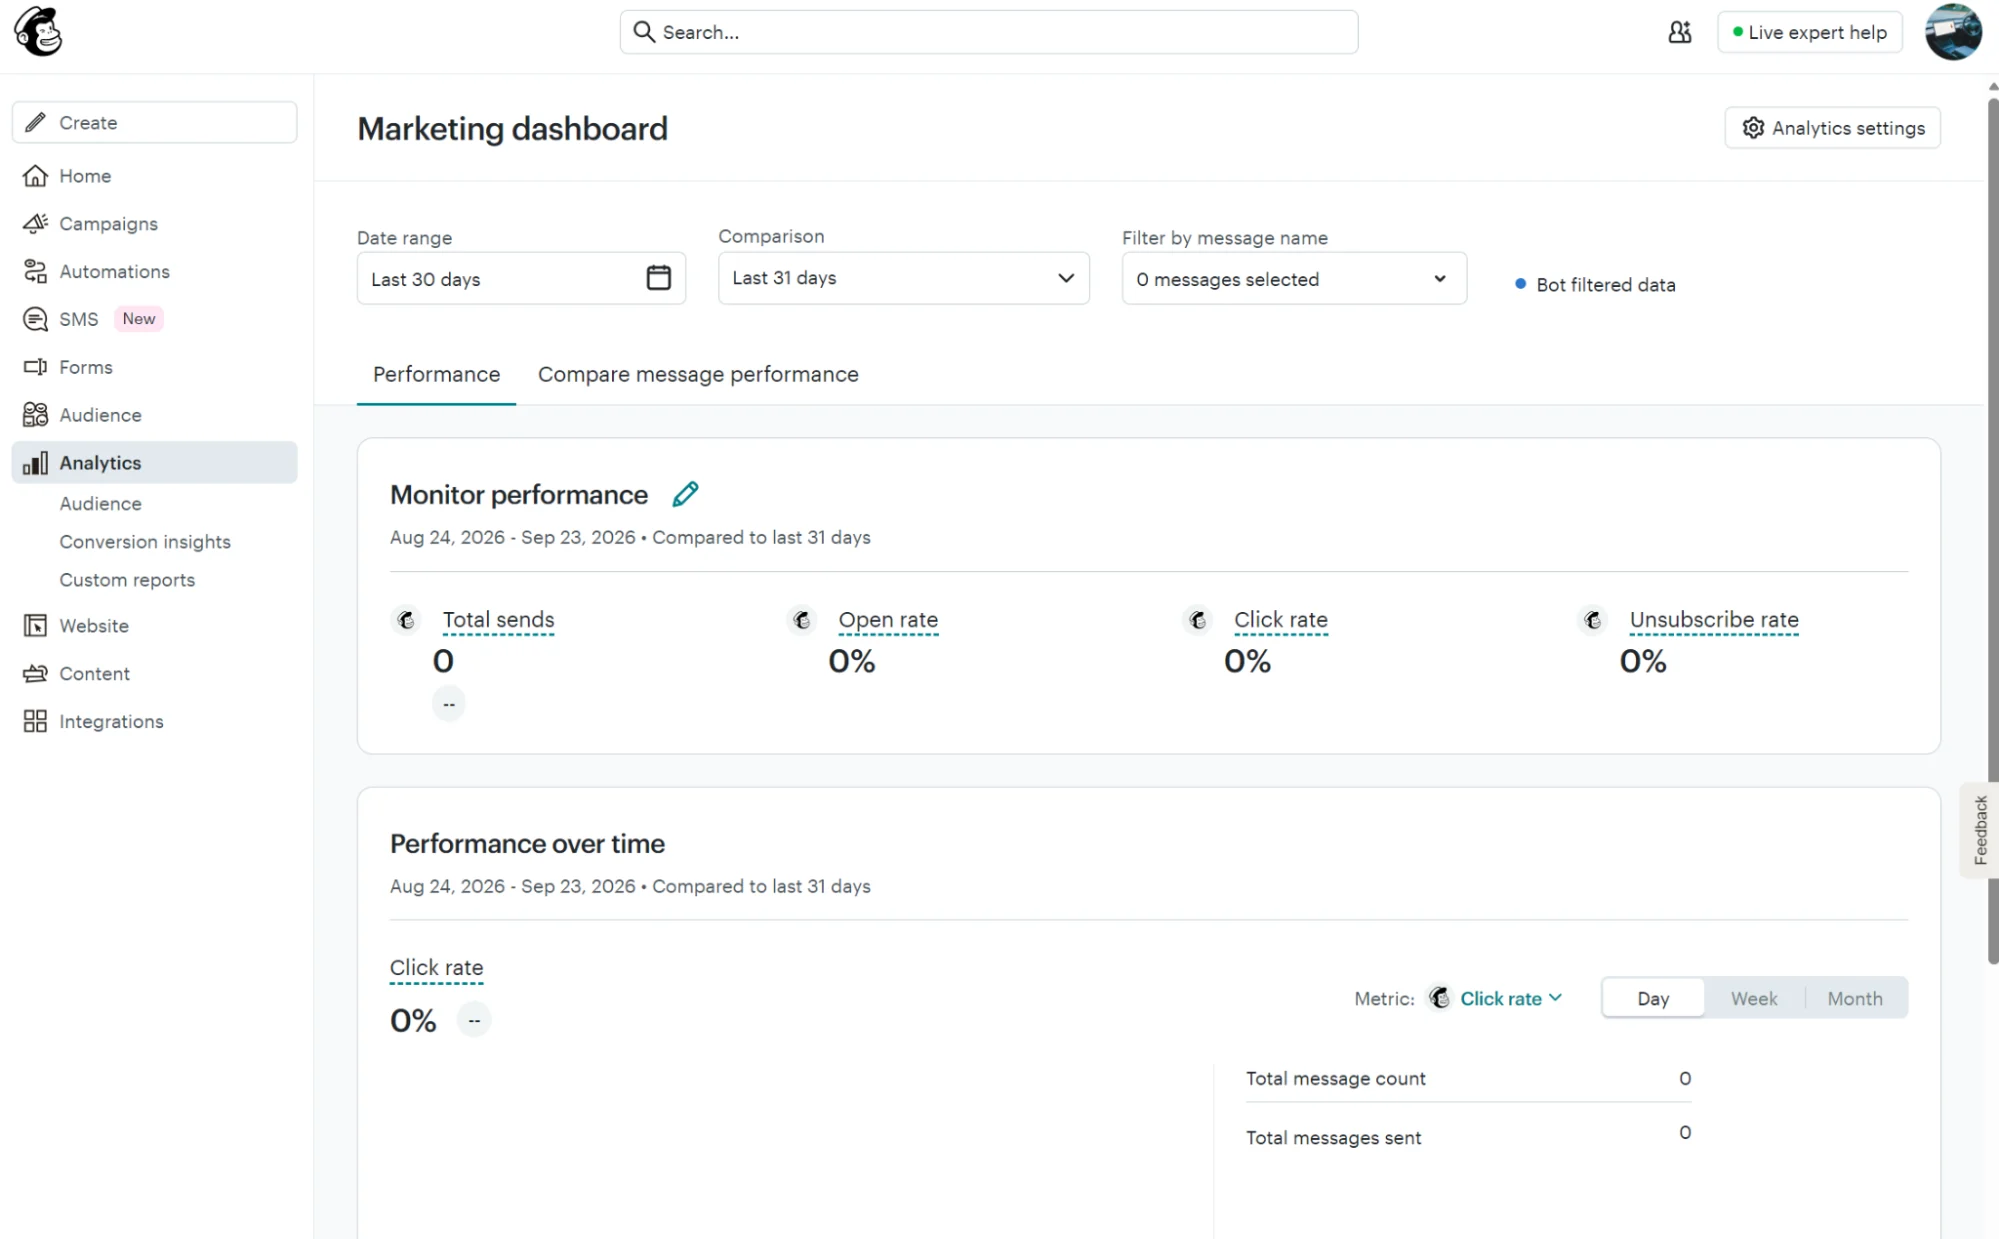Click the Audience people icon in sidebar
Image resolution: width=1999 pixels, height=1239 pixels.
(x=35, y=415)
